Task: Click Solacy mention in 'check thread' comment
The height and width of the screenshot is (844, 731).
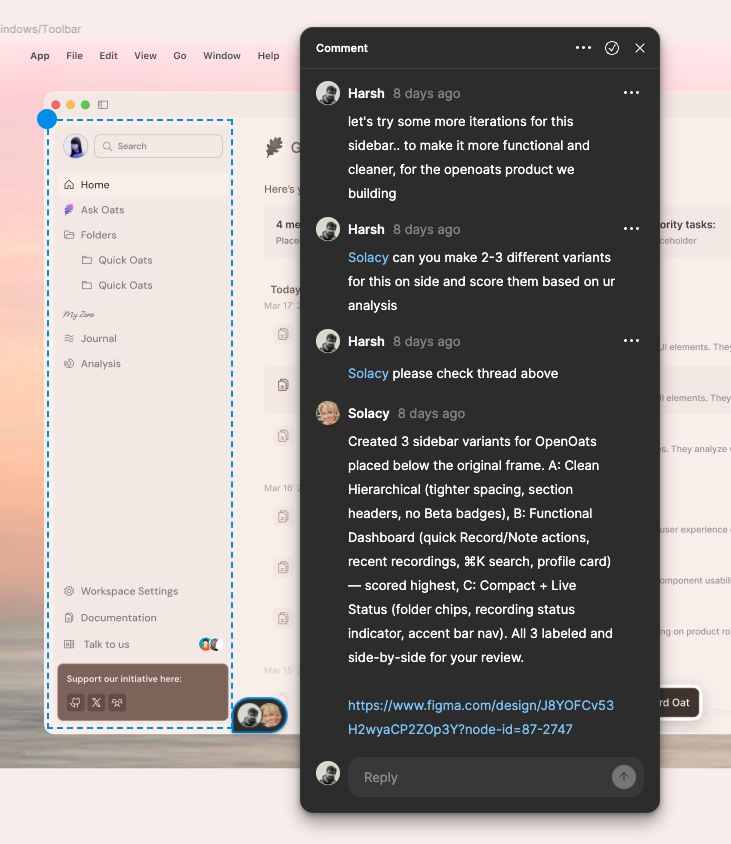Action: pyautogui.click(x=368, y=374)
